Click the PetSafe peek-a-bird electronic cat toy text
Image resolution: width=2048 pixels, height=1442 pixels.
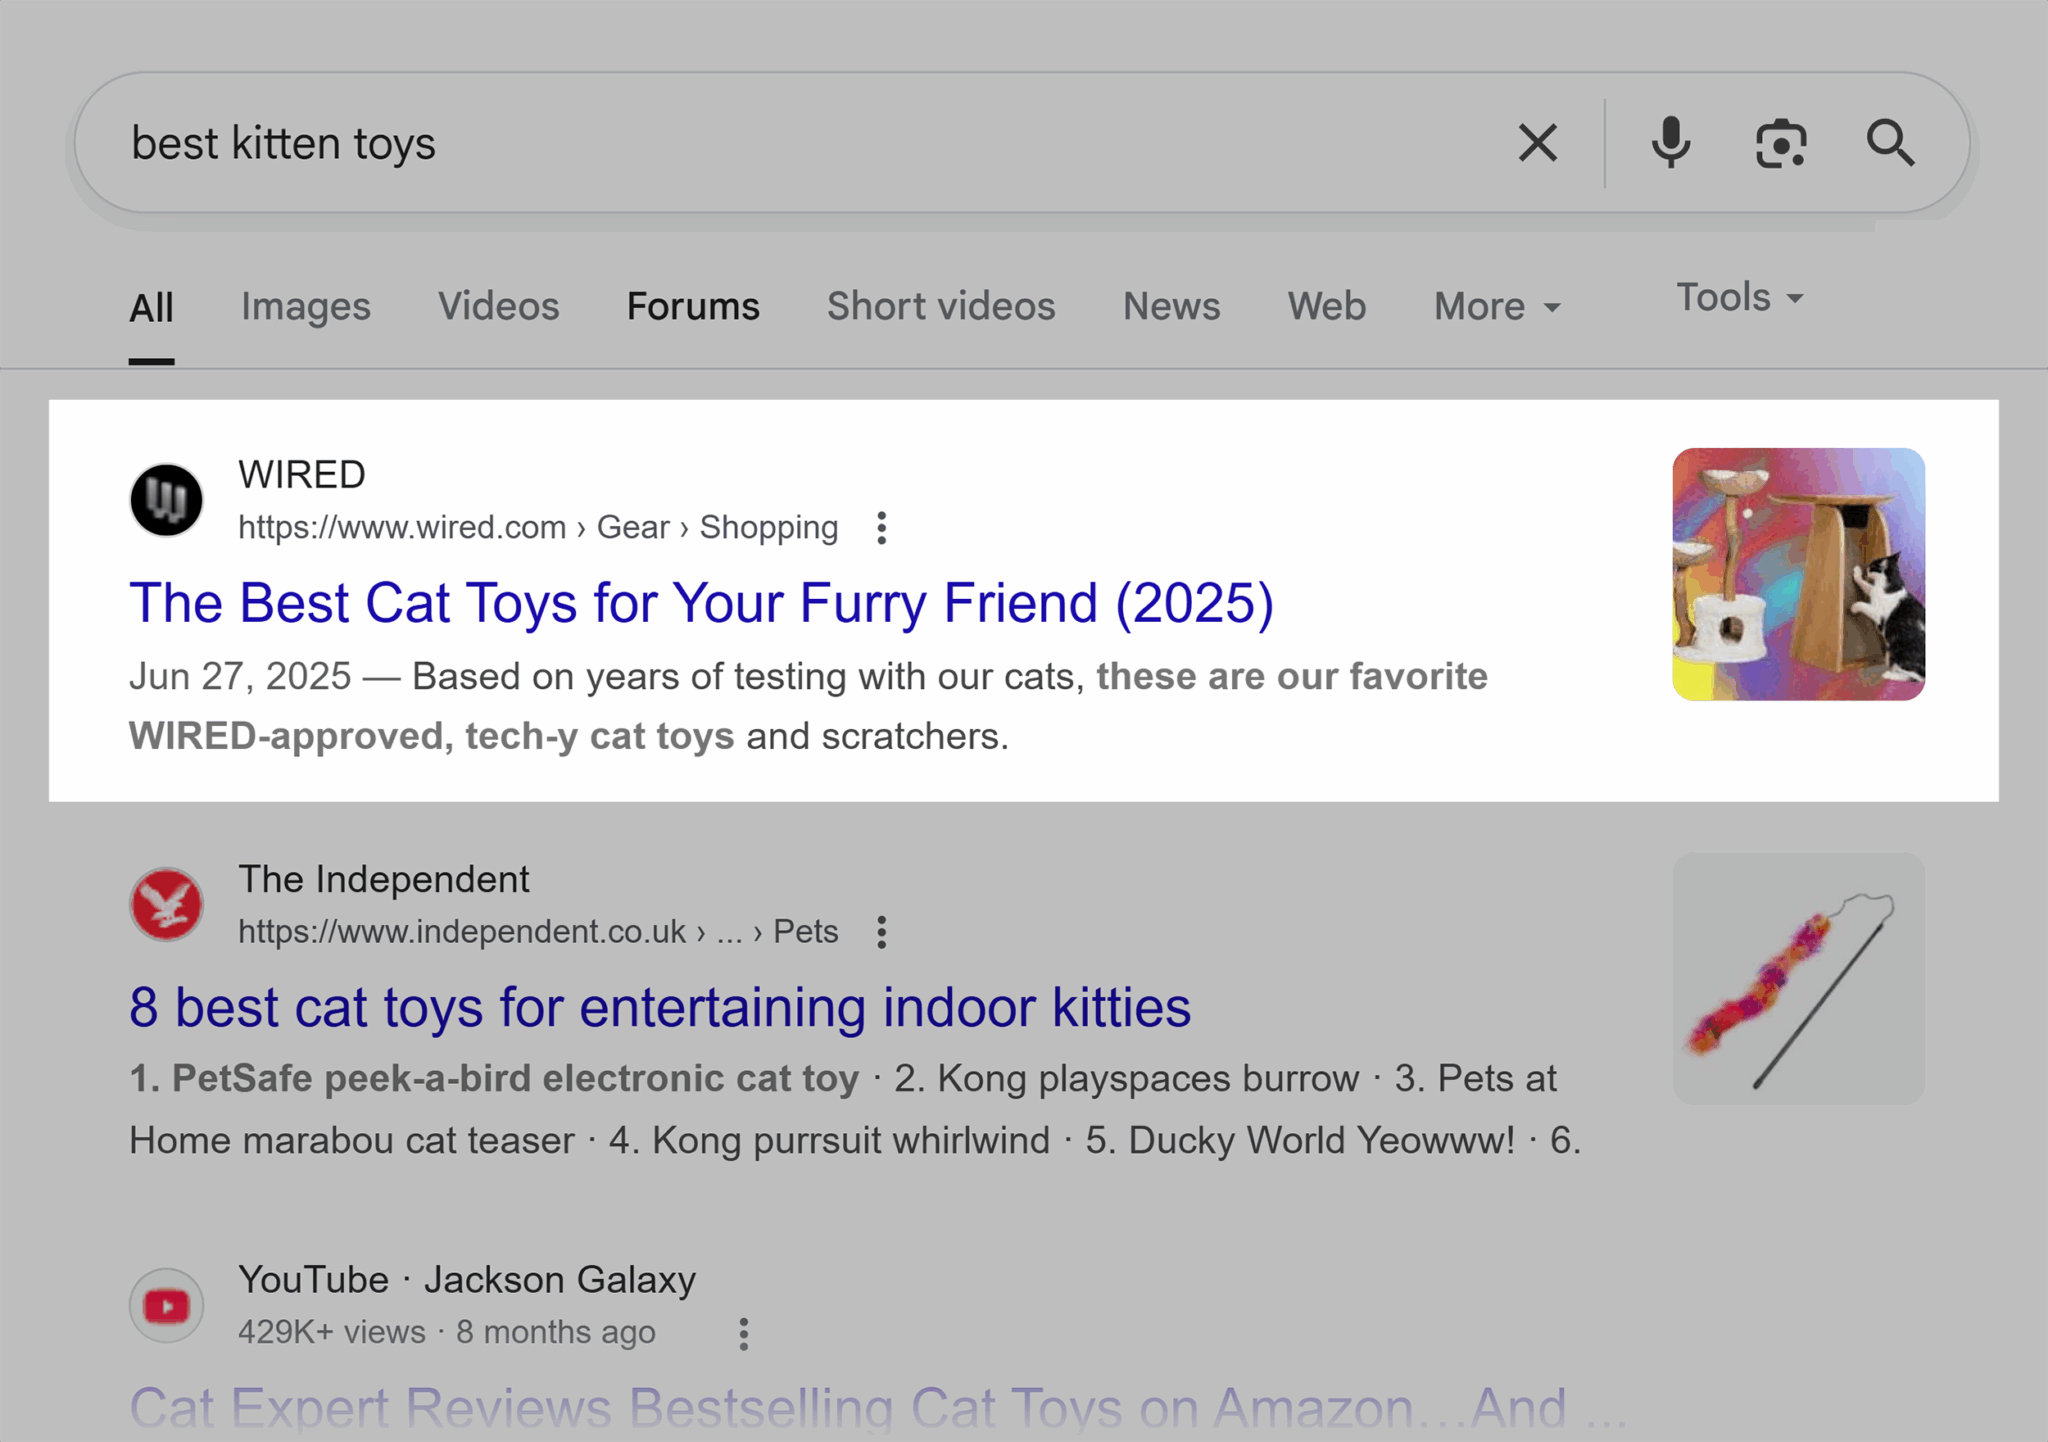pos(494,1079)
